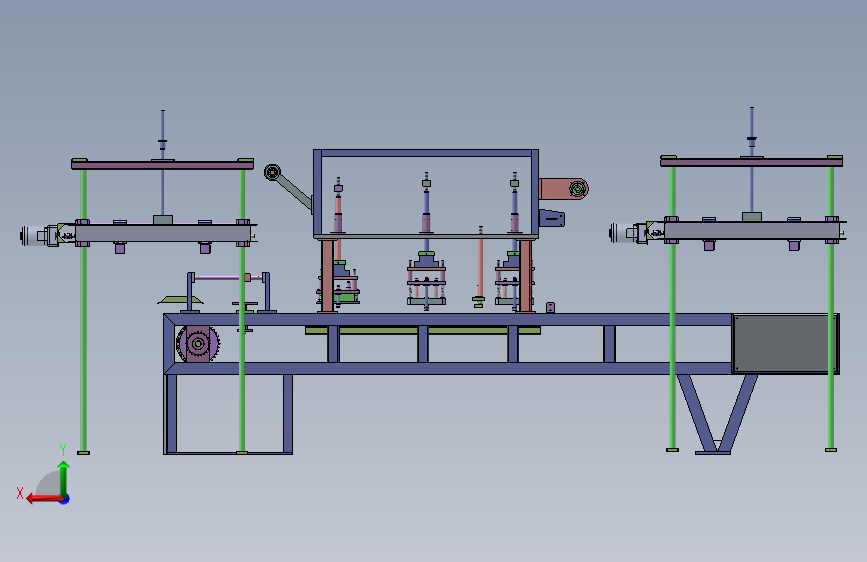
Task: Click the red X axis arrow of triad
Action: coord(45,498)
